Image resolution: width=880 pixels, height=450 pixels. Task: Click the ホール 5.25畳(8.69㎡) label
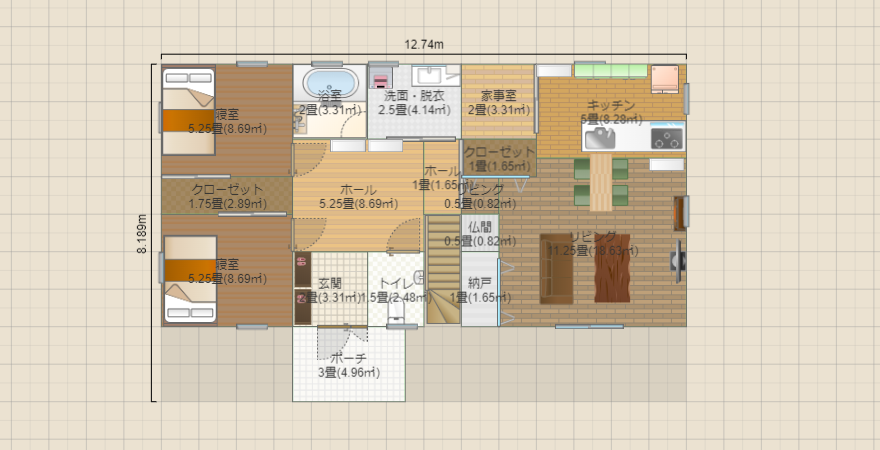pyautogui.click(x=358, y=196)
